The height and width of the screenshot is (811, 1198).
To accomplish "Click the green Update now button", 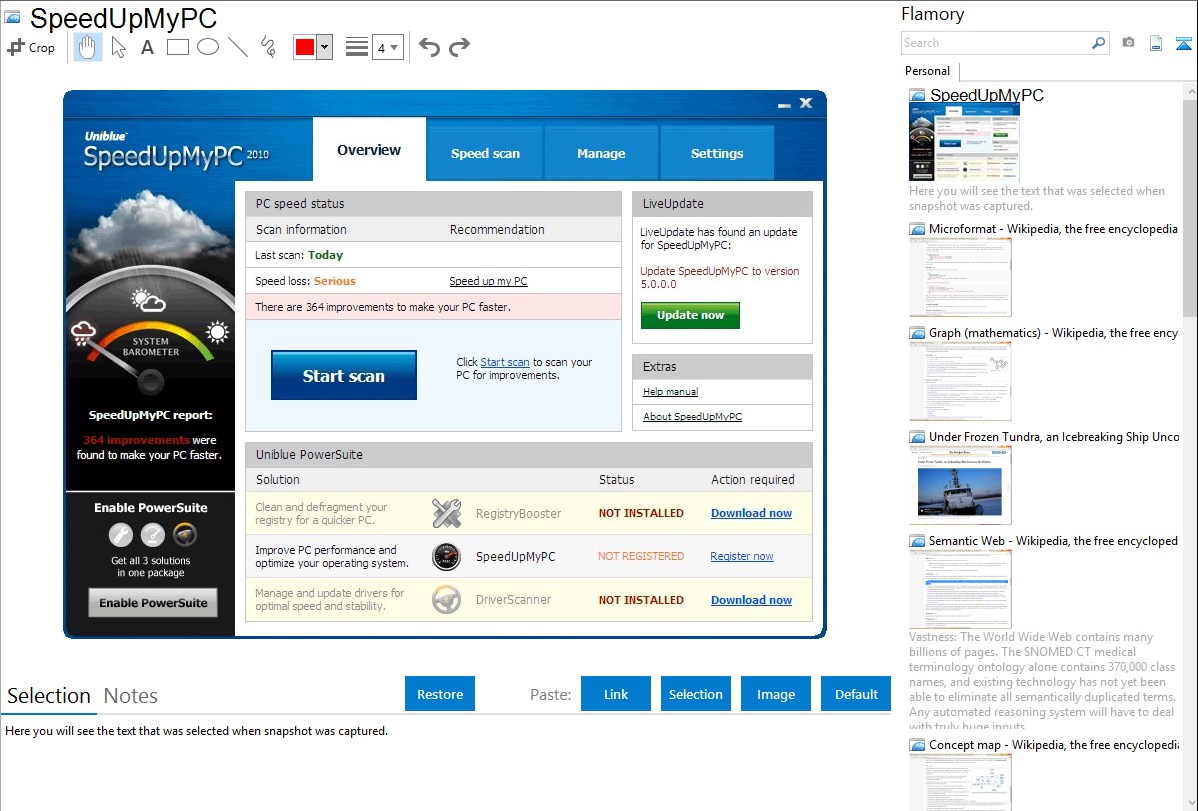I will pyautogui.click(x=690, y=315).
